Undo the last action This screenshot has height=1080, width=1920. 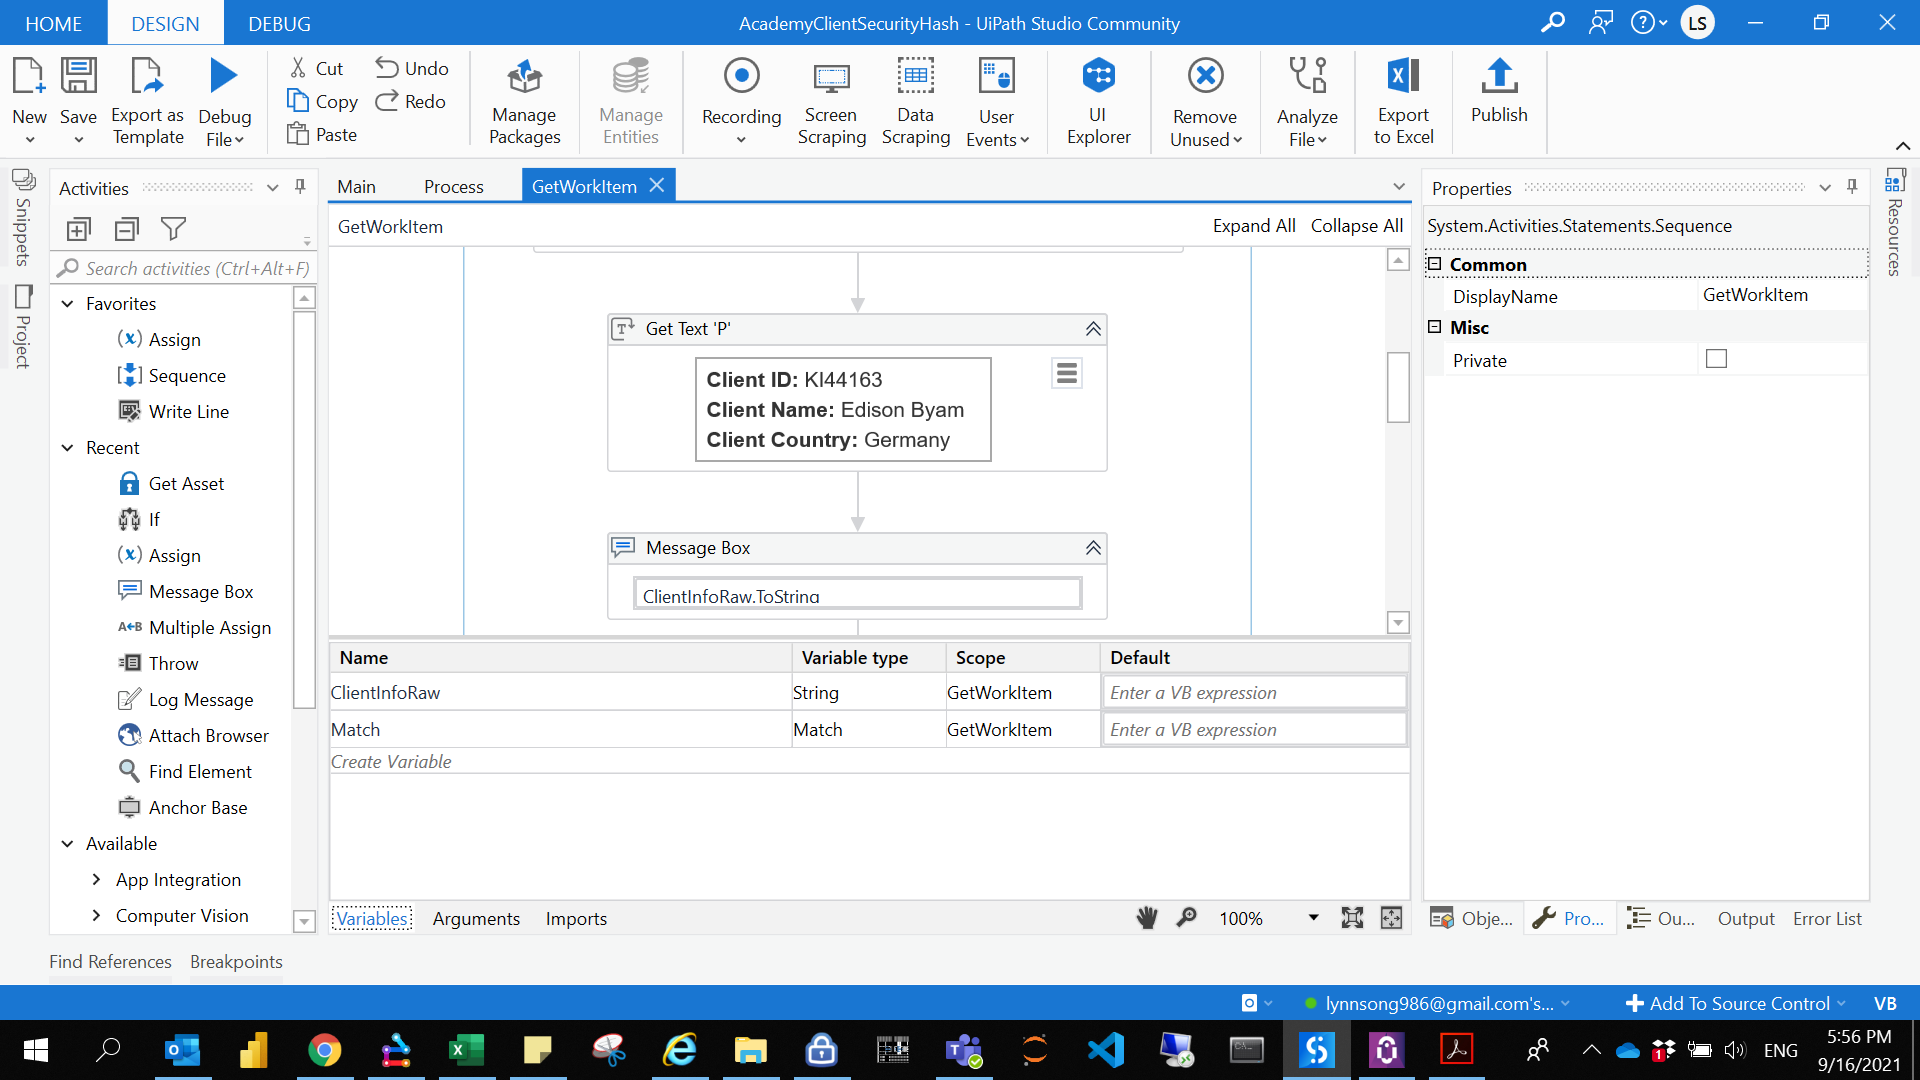[x=412, y=68]
